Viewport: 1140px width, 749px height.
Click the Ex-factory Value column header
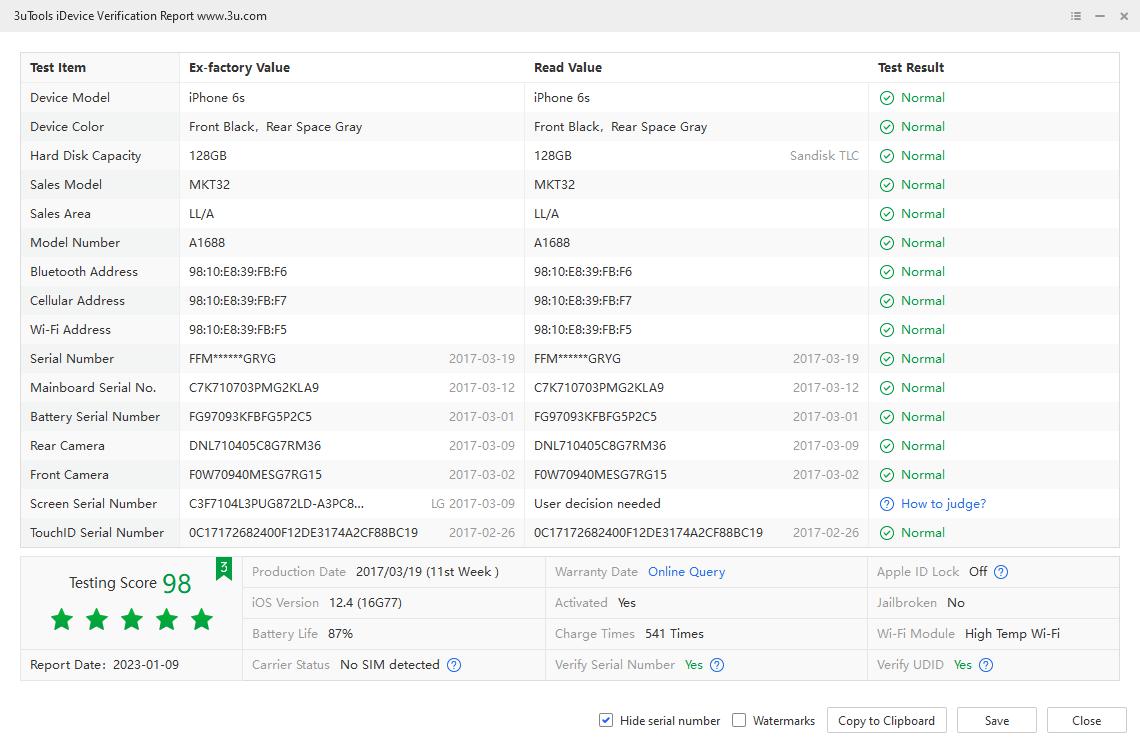(239, 68)
